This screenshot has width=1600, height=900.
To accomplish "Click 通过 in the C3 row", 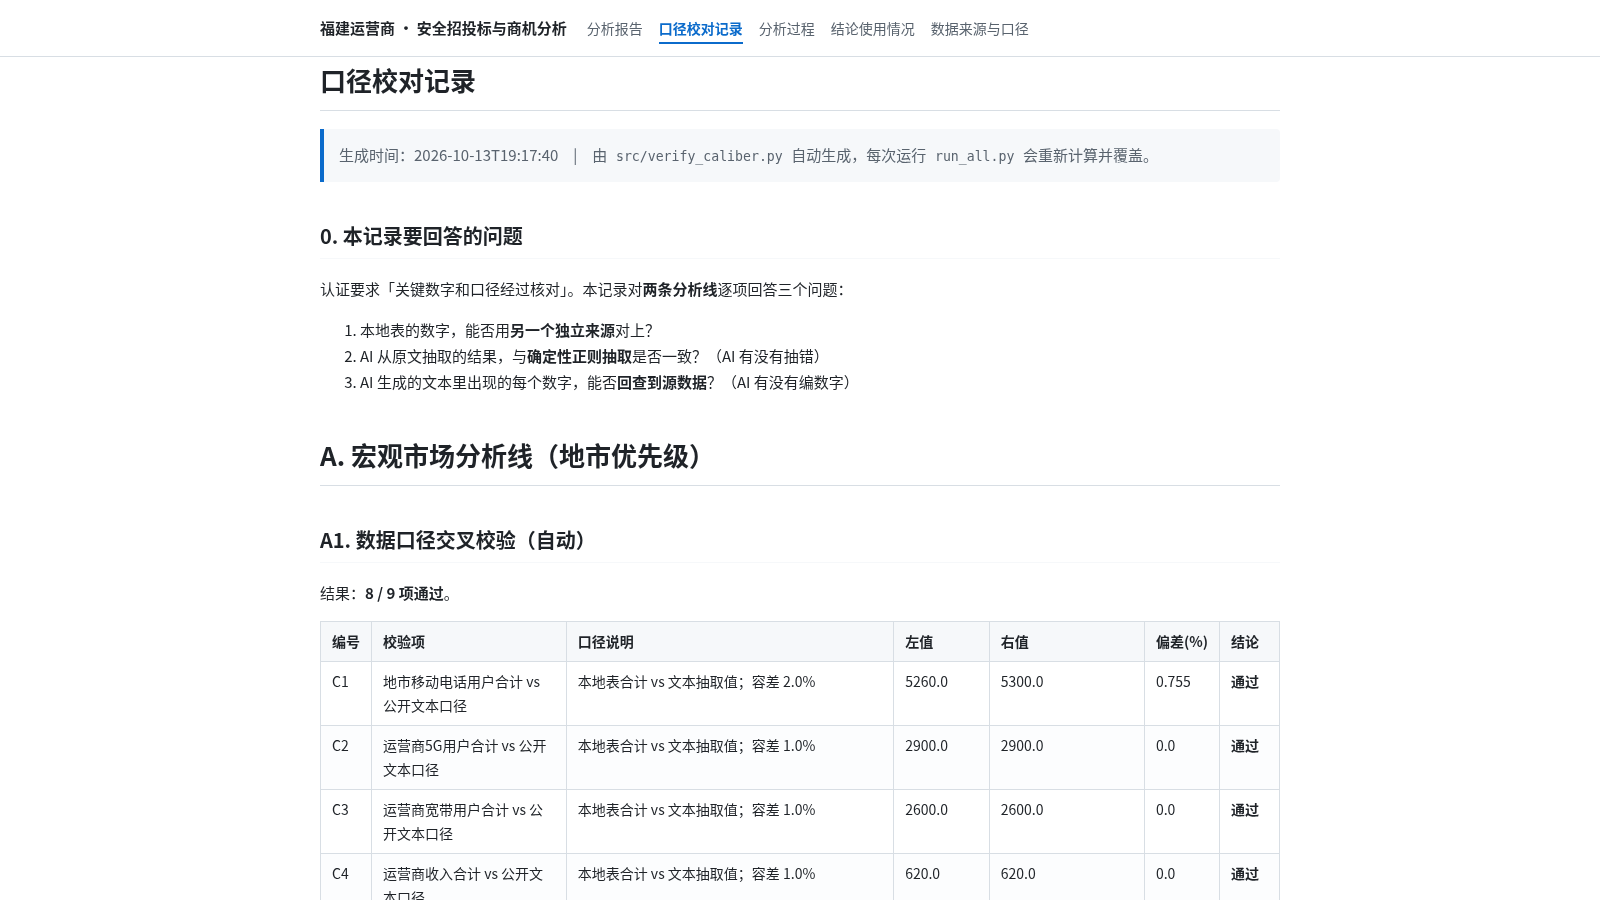I will [1245, 810].
